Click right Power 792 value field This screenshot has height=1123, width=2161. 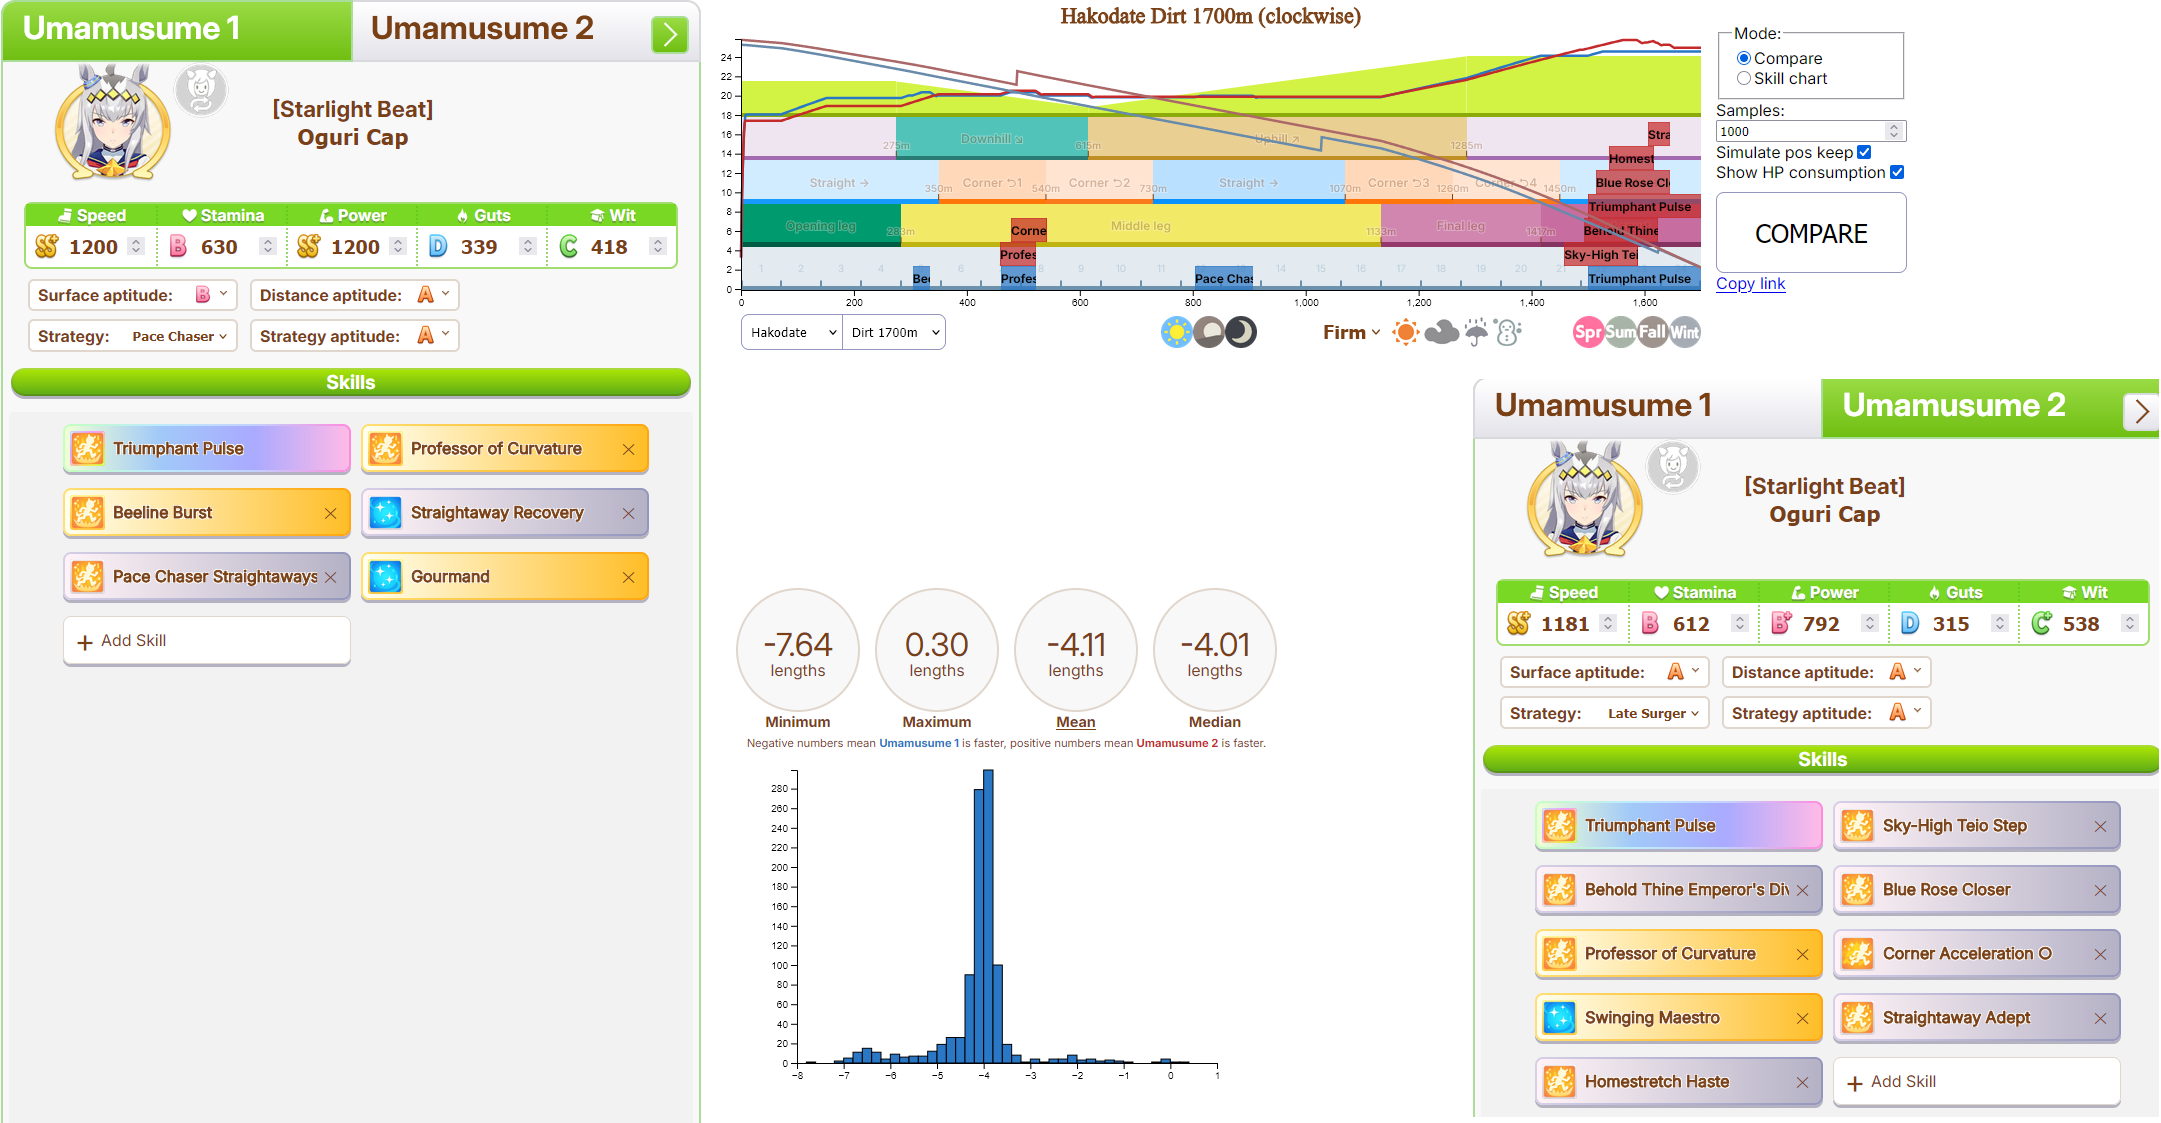[x=1821, y=624]
